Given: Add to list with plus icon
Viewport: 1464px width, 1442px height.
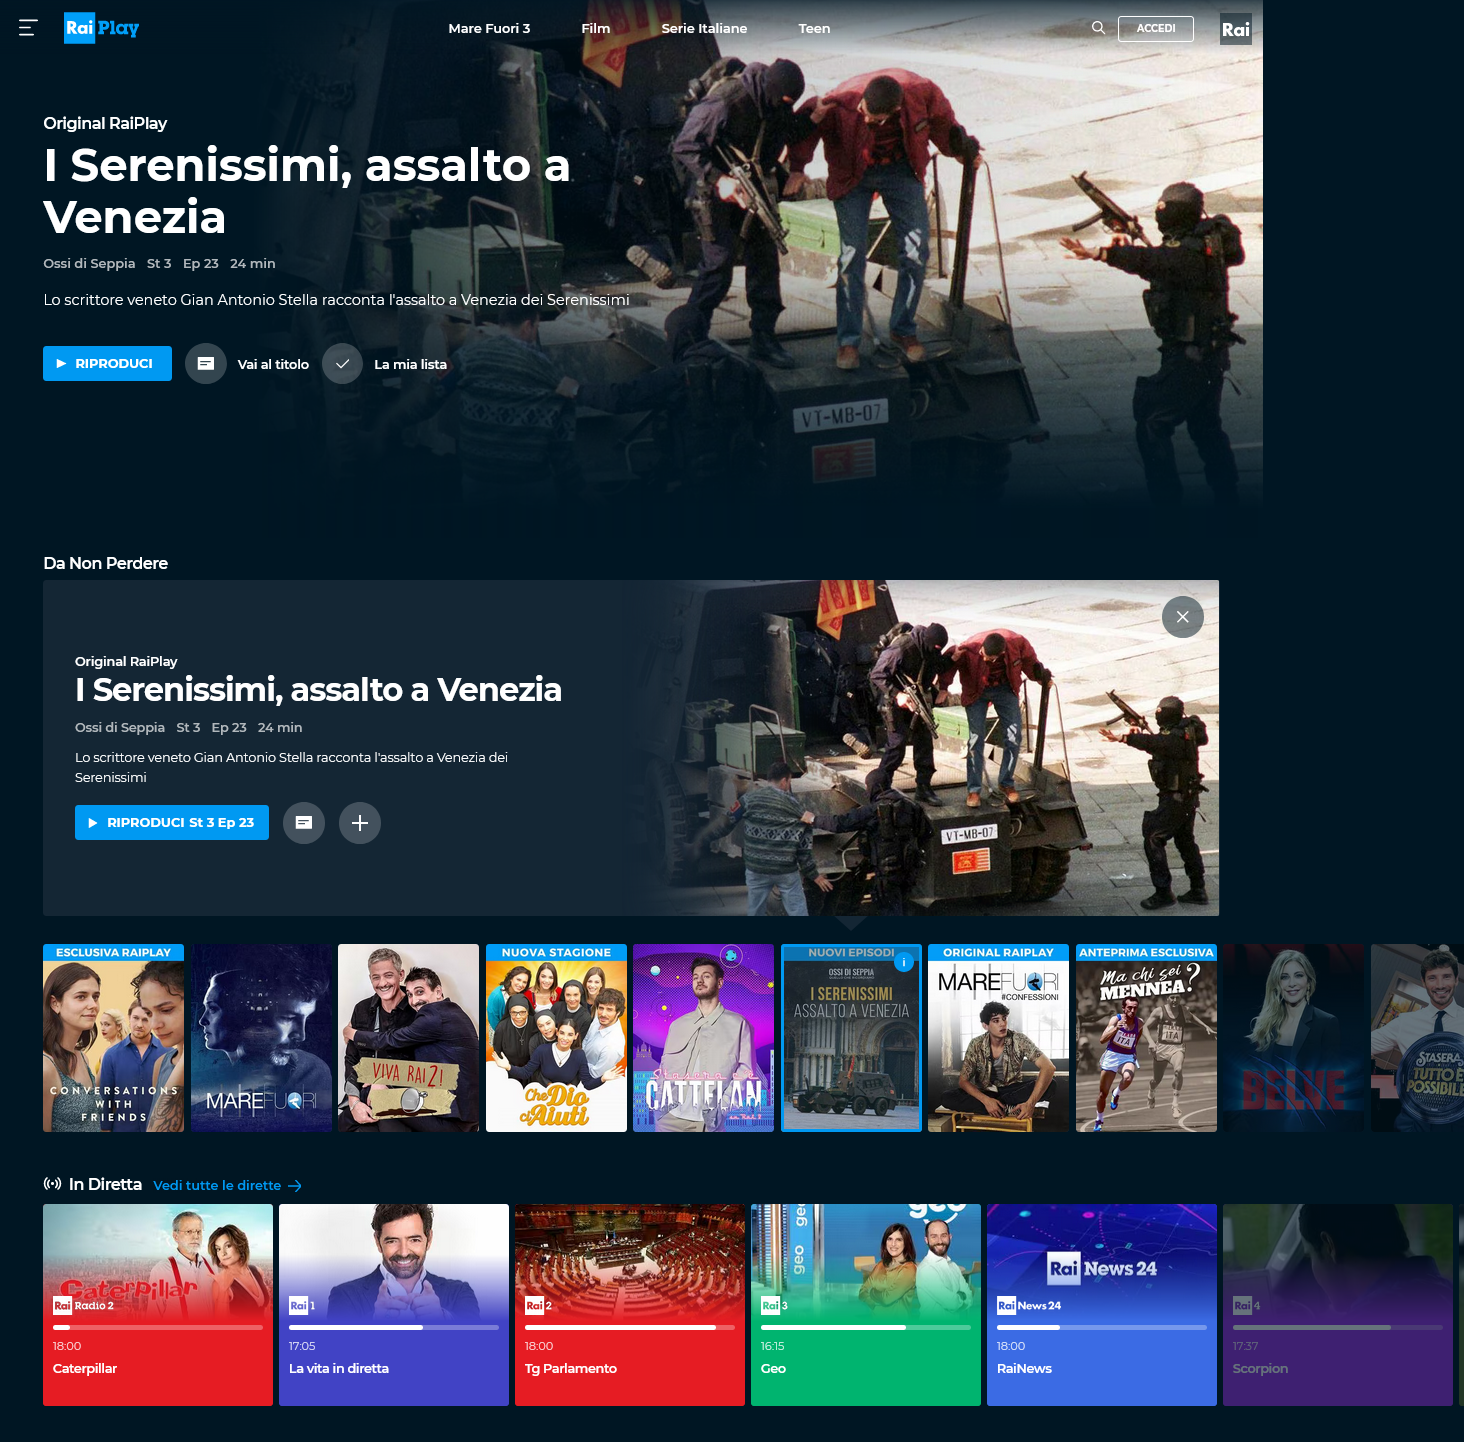Looking at the screenshot, I should 360,823.
